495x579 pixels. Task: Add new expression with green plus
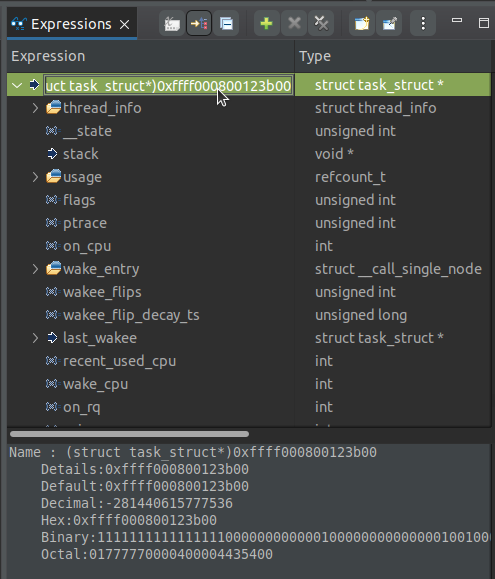pos(267,24)
